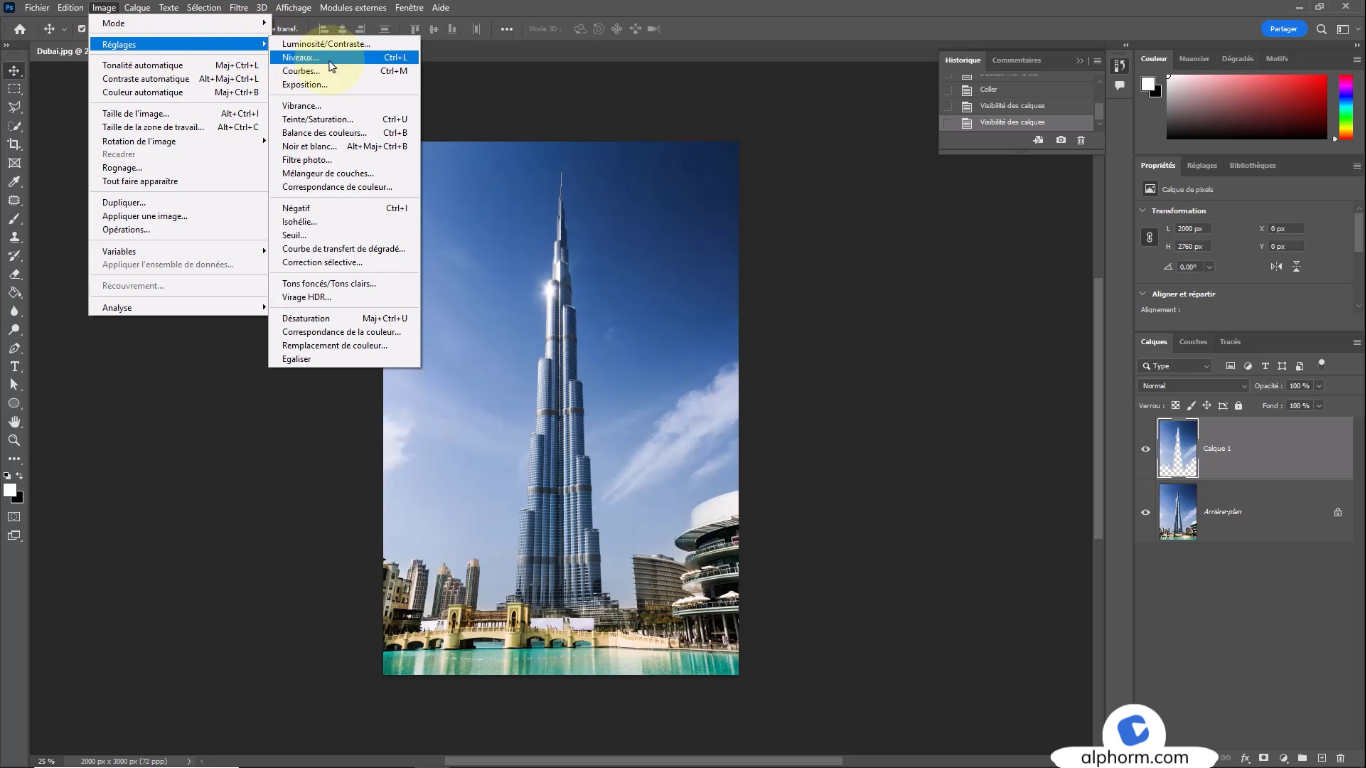Viewport: 1366px width, 768px height.
Task: Hide the Calque 1 layer visibility
Action: tap(1145, 448)
